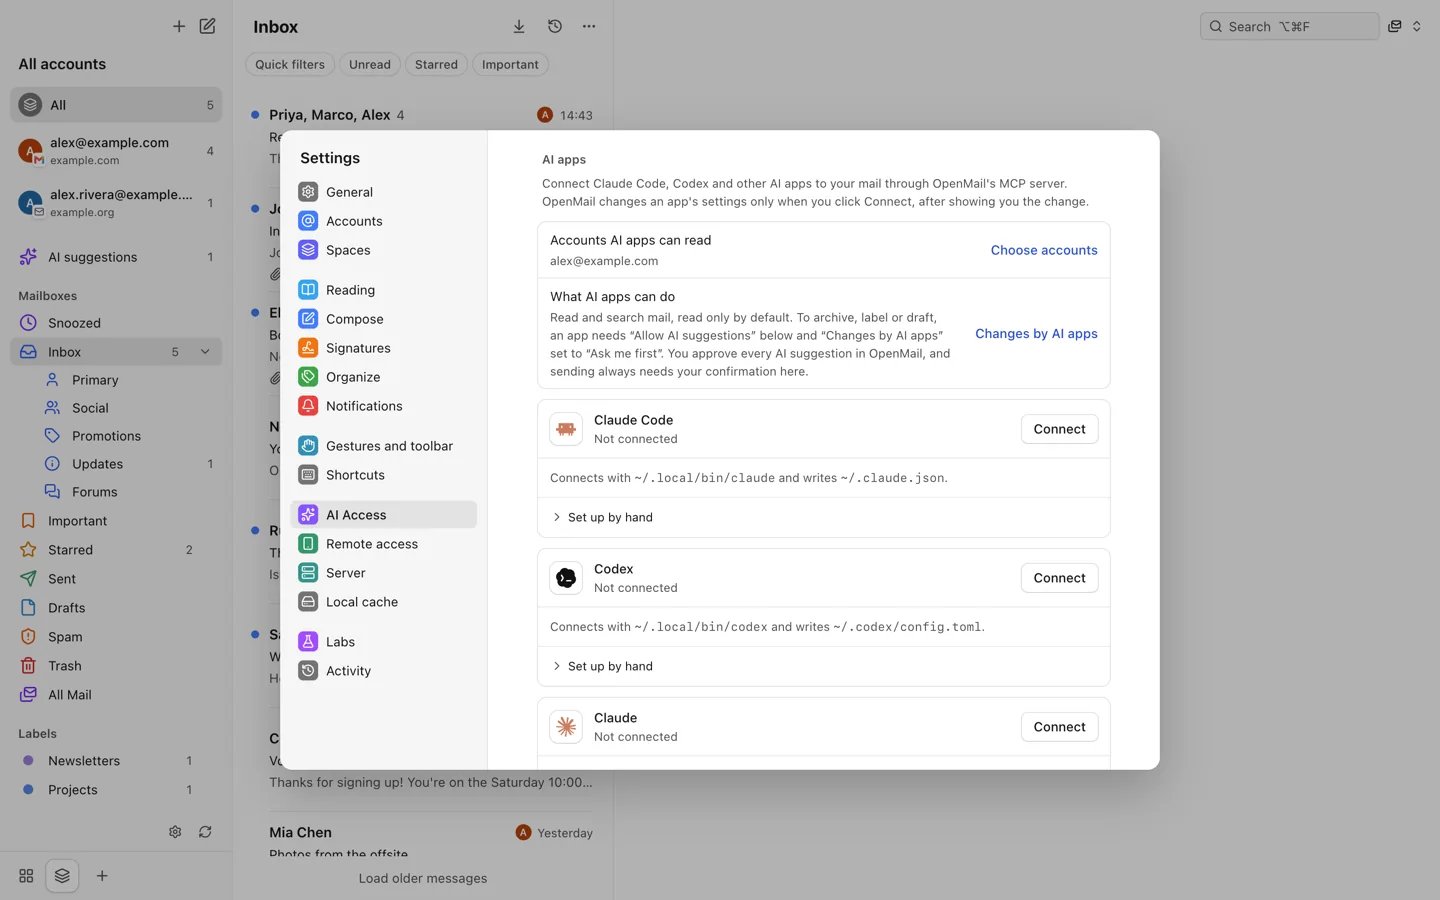The width and height of the screenshot is (1440, 900).
Task: Open the history clock icon in Inbox header
Action: tap(555, 27)
